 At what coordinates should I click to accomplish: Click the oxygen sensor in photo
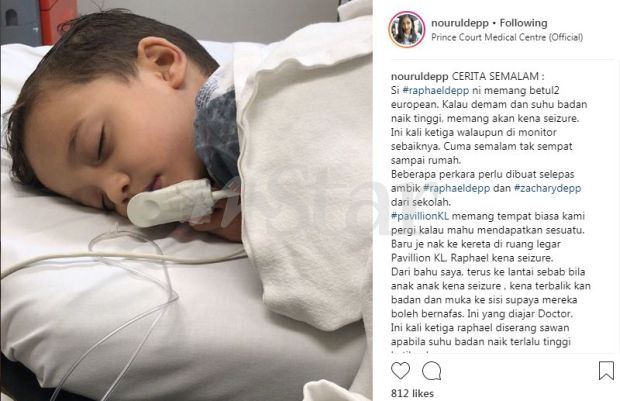coord(170,202)
